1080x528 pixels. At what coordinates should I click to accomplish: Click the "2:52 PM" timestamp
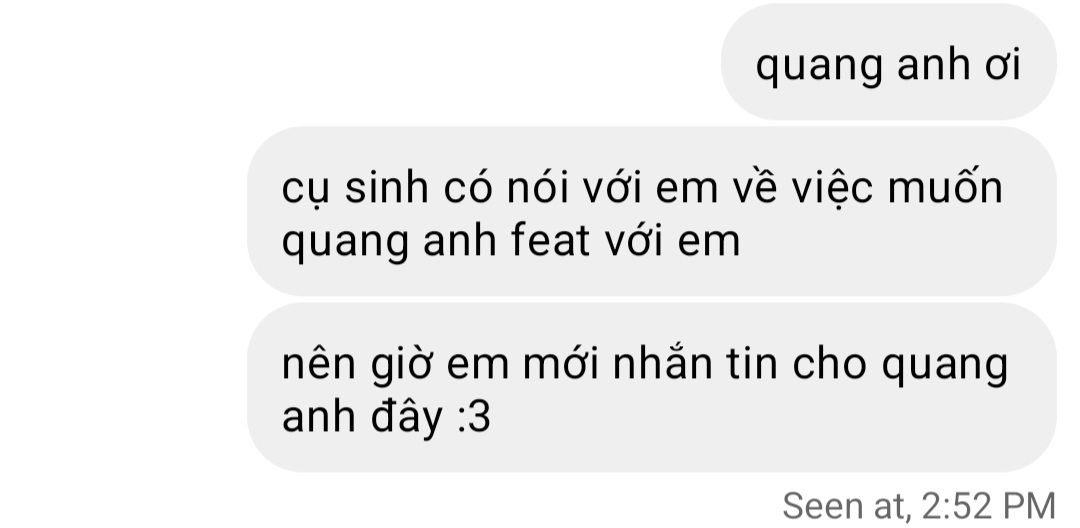[988, 506]
